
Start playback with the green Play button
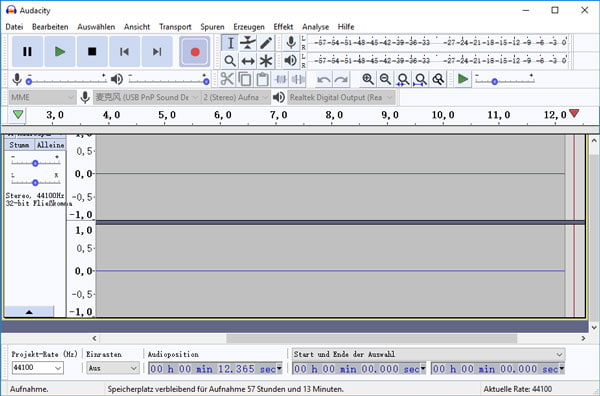(x=60, y=52)
